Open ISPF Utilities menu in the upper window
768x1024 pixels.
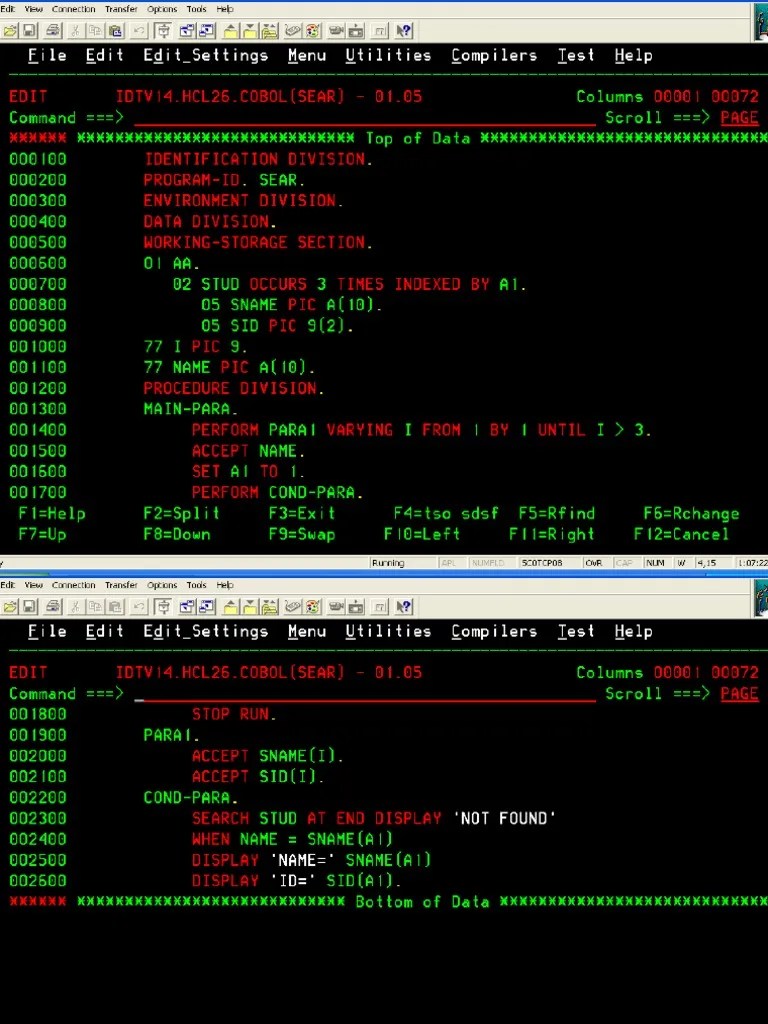388,56
